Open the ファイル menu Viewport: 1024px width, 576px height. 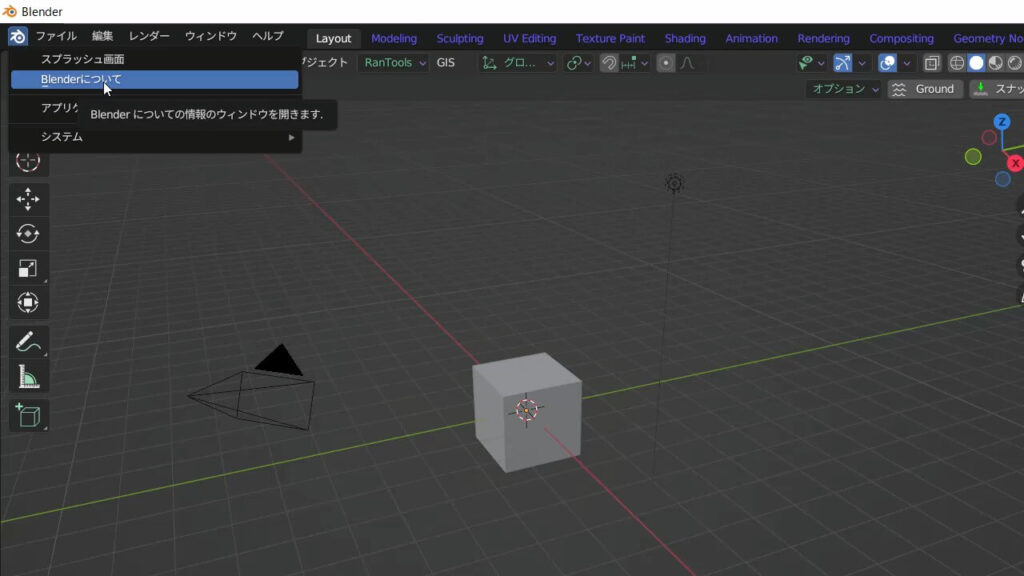coord(56,36)
